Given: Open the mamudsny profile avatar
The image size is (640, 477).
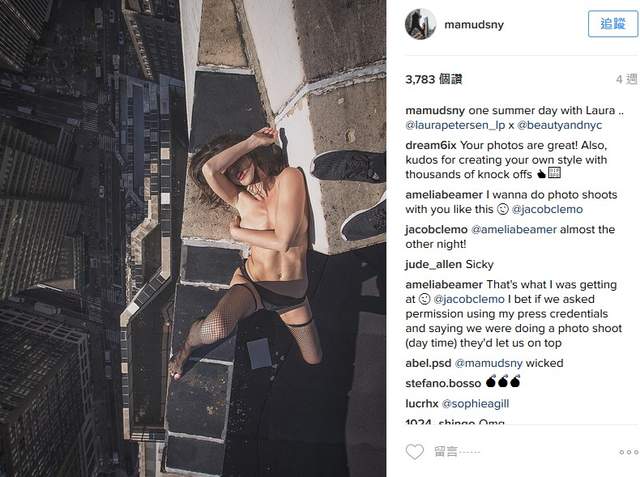Looking at the screenshot, I should [420, 24].
